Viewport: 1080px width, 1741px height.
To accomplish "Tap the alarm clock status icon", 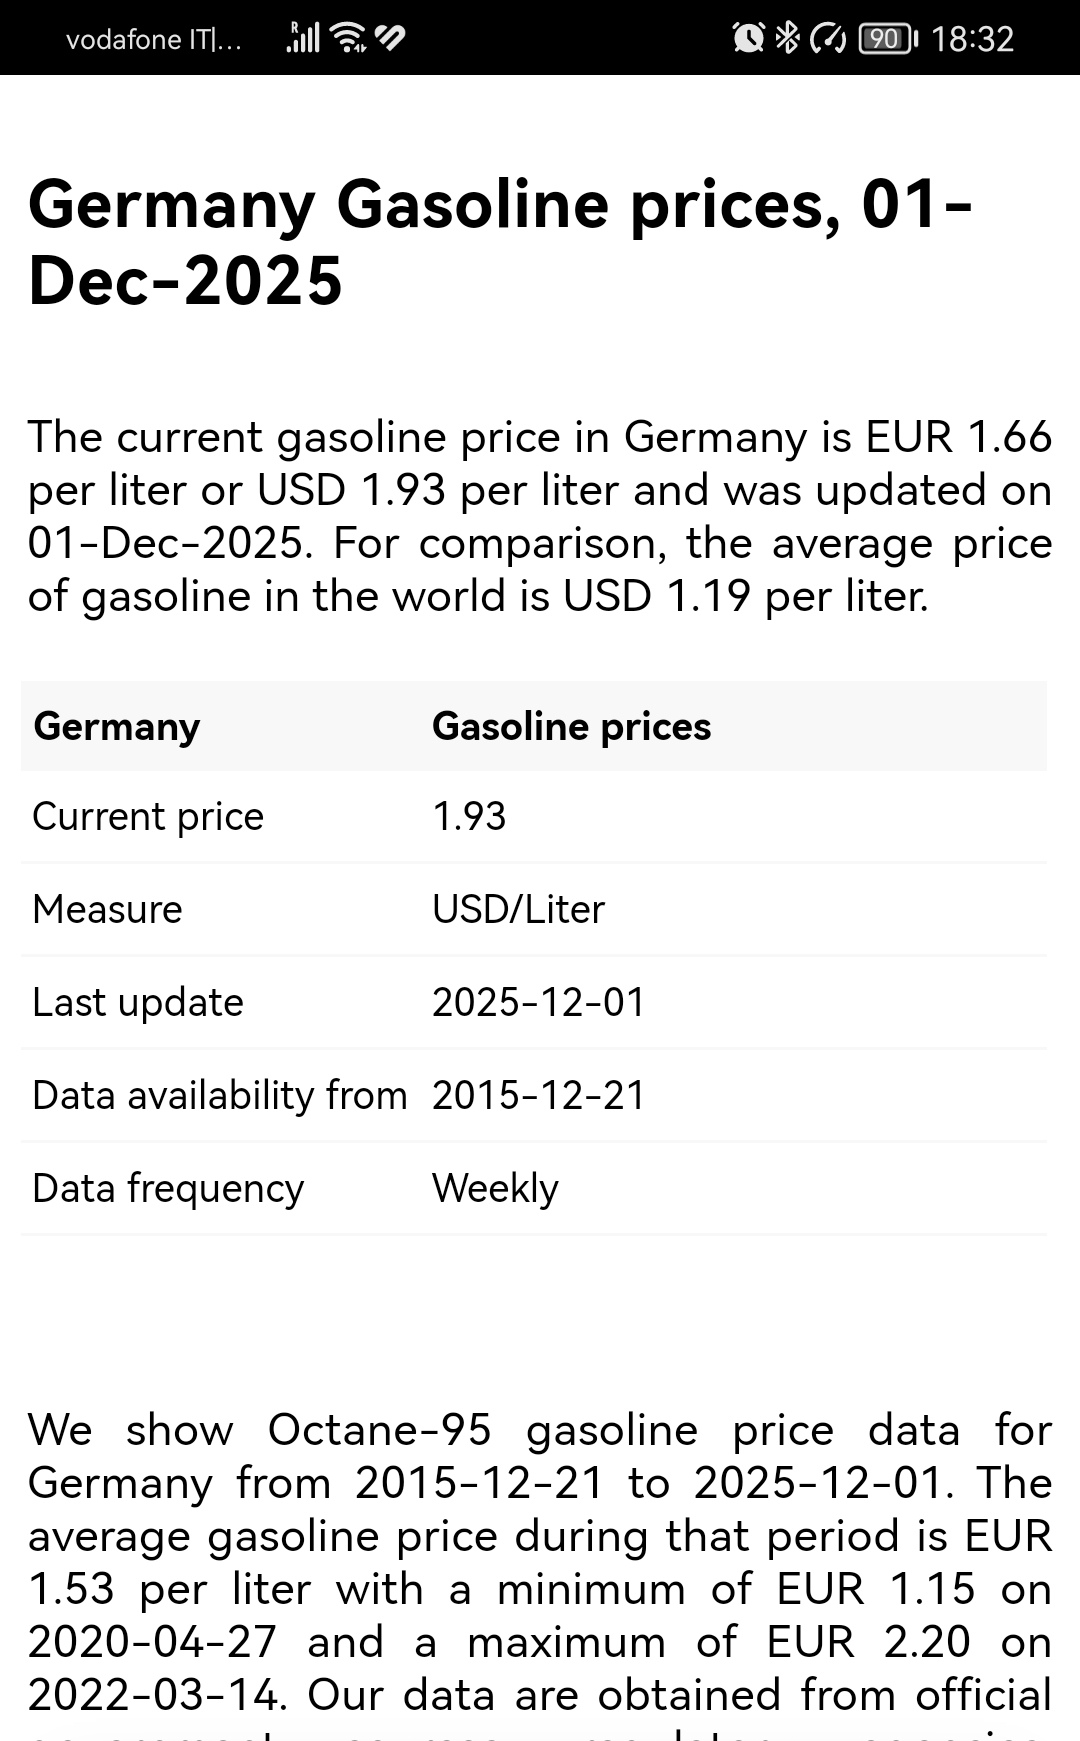I will click(748, 38).
